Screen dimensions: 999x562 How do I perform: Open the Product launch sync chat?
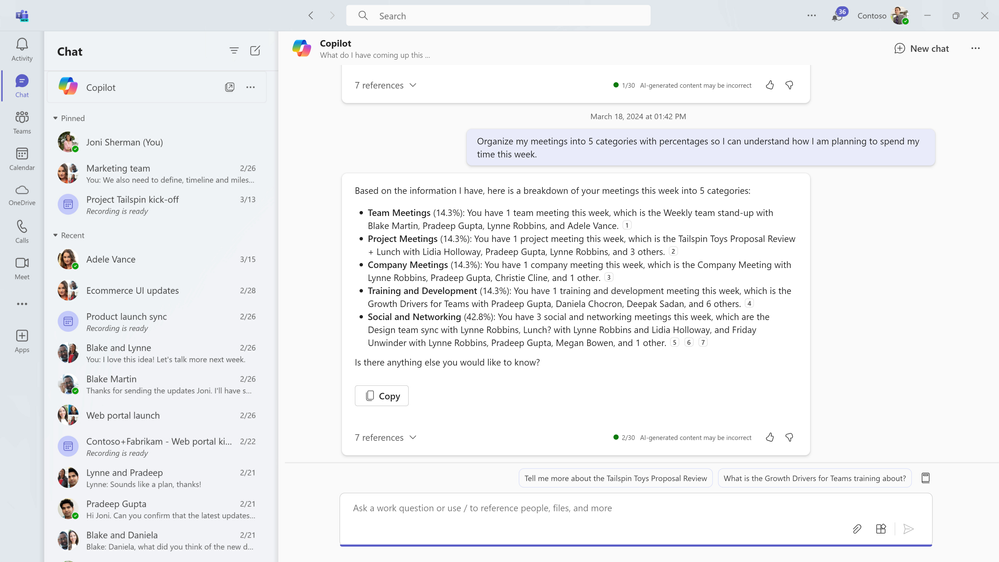[157, 322]
